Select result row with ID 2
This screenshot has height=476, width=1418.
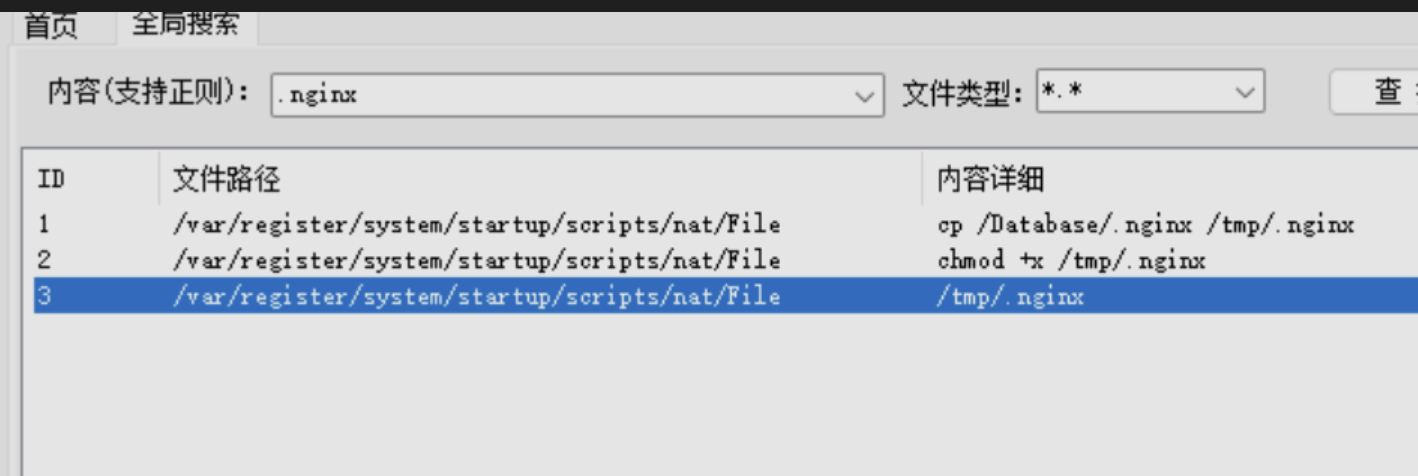click(43, 261)
